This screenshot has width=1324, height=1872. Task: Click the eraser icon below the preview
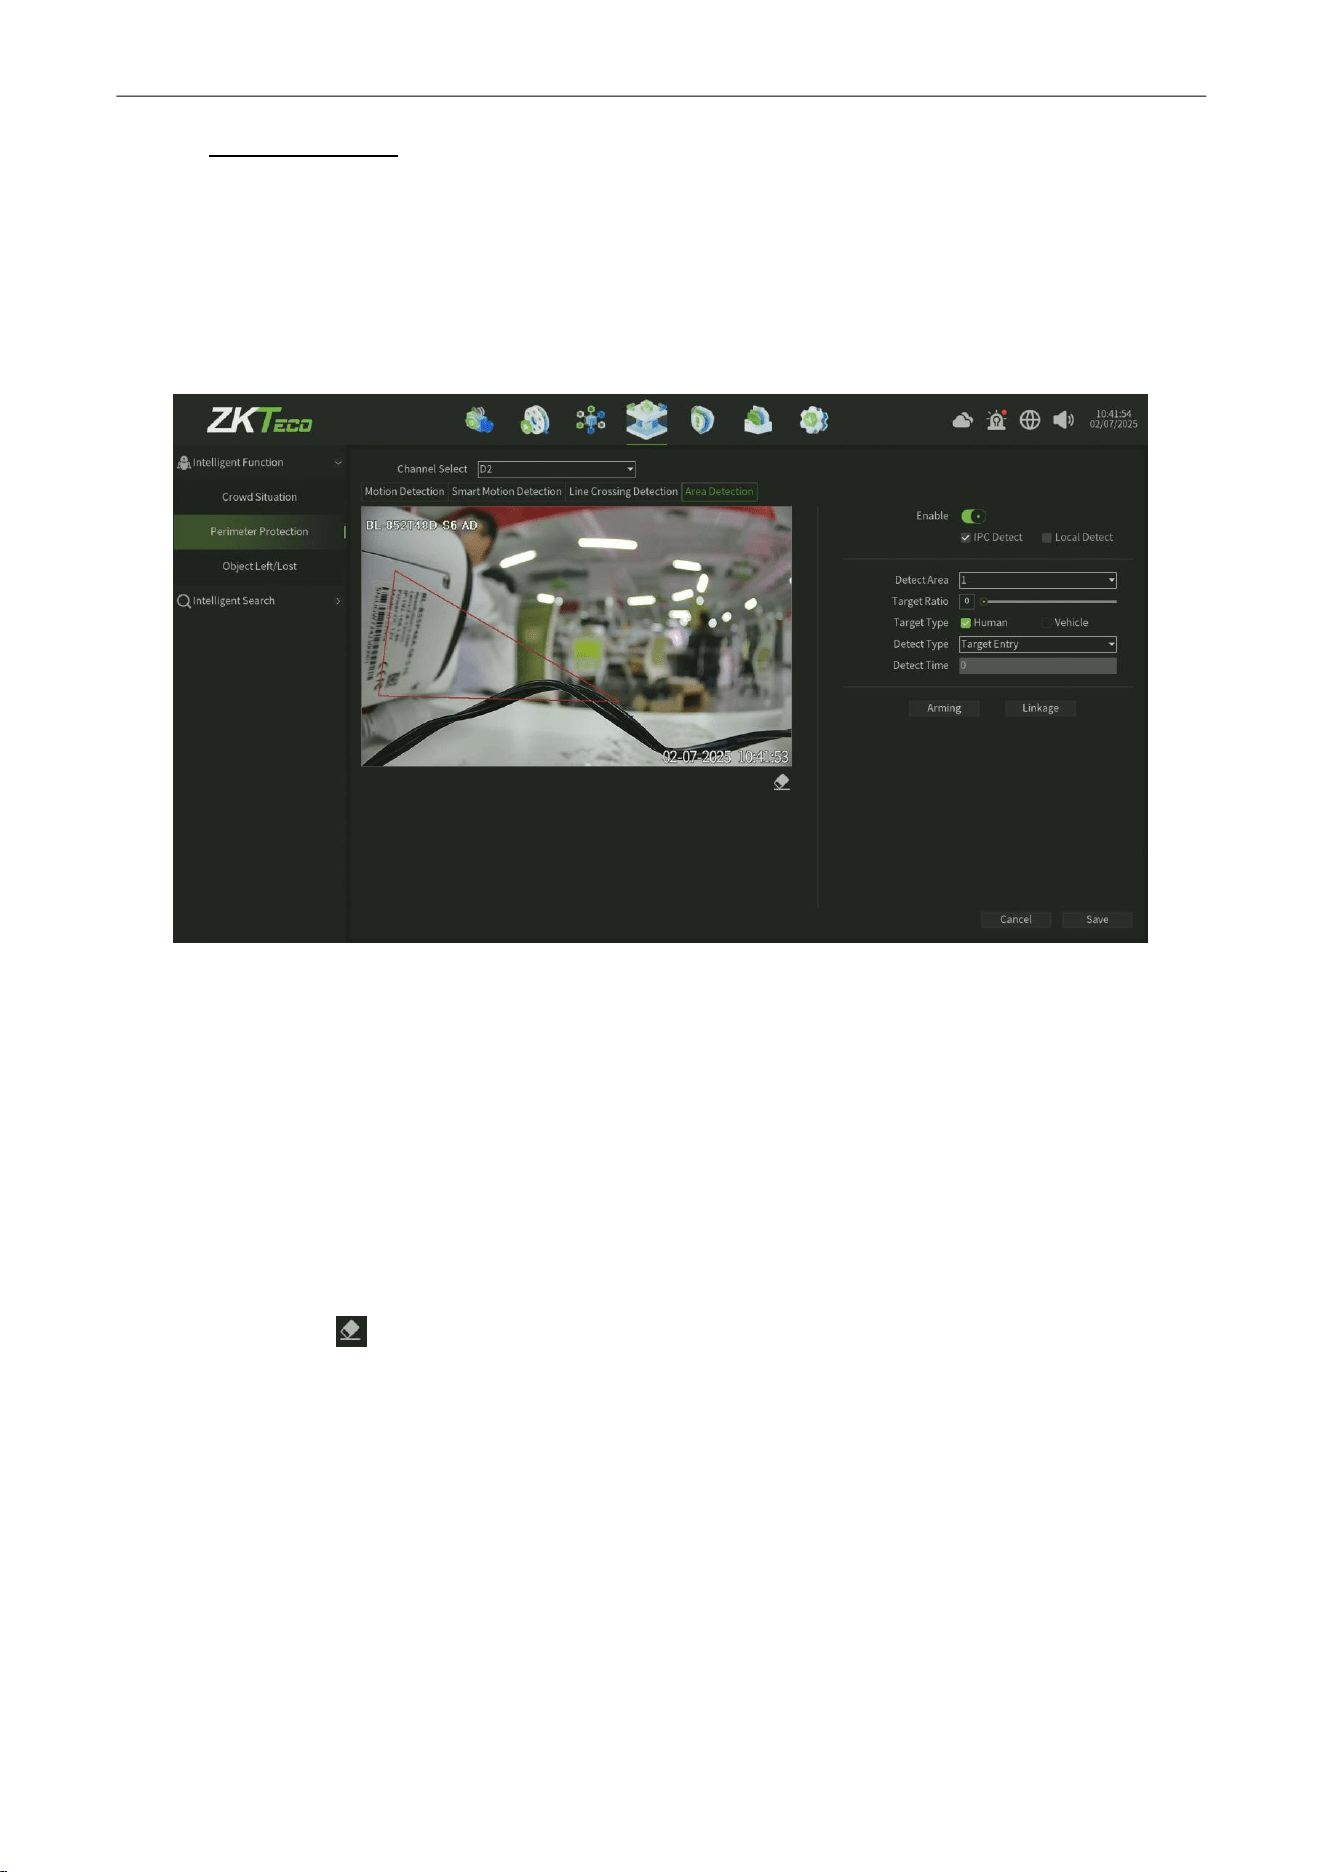click(782, 782)
